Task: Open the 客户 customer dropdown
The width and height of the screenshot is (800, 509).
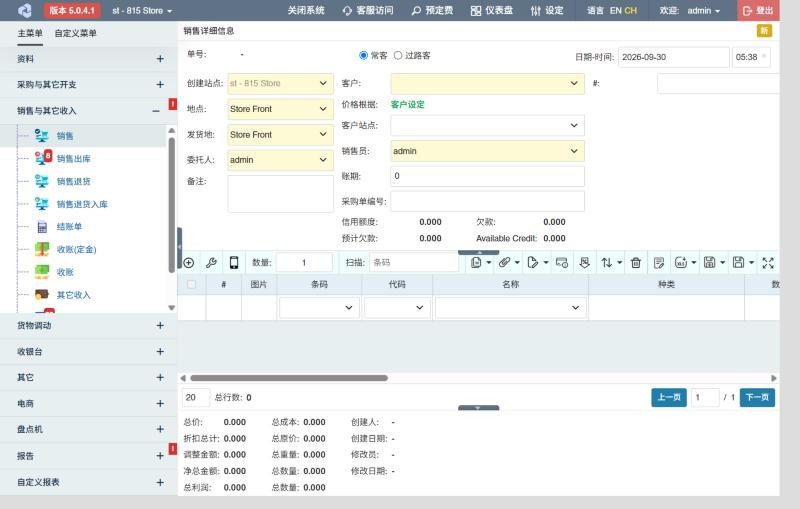Action: pyautogui.click(x=487, y=83)
